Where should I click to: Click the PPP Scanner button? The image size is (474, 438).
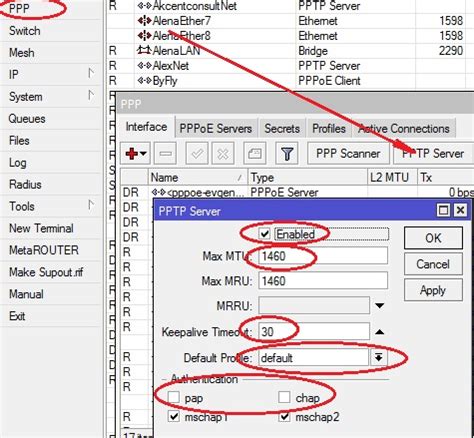[x=348, y=154]
